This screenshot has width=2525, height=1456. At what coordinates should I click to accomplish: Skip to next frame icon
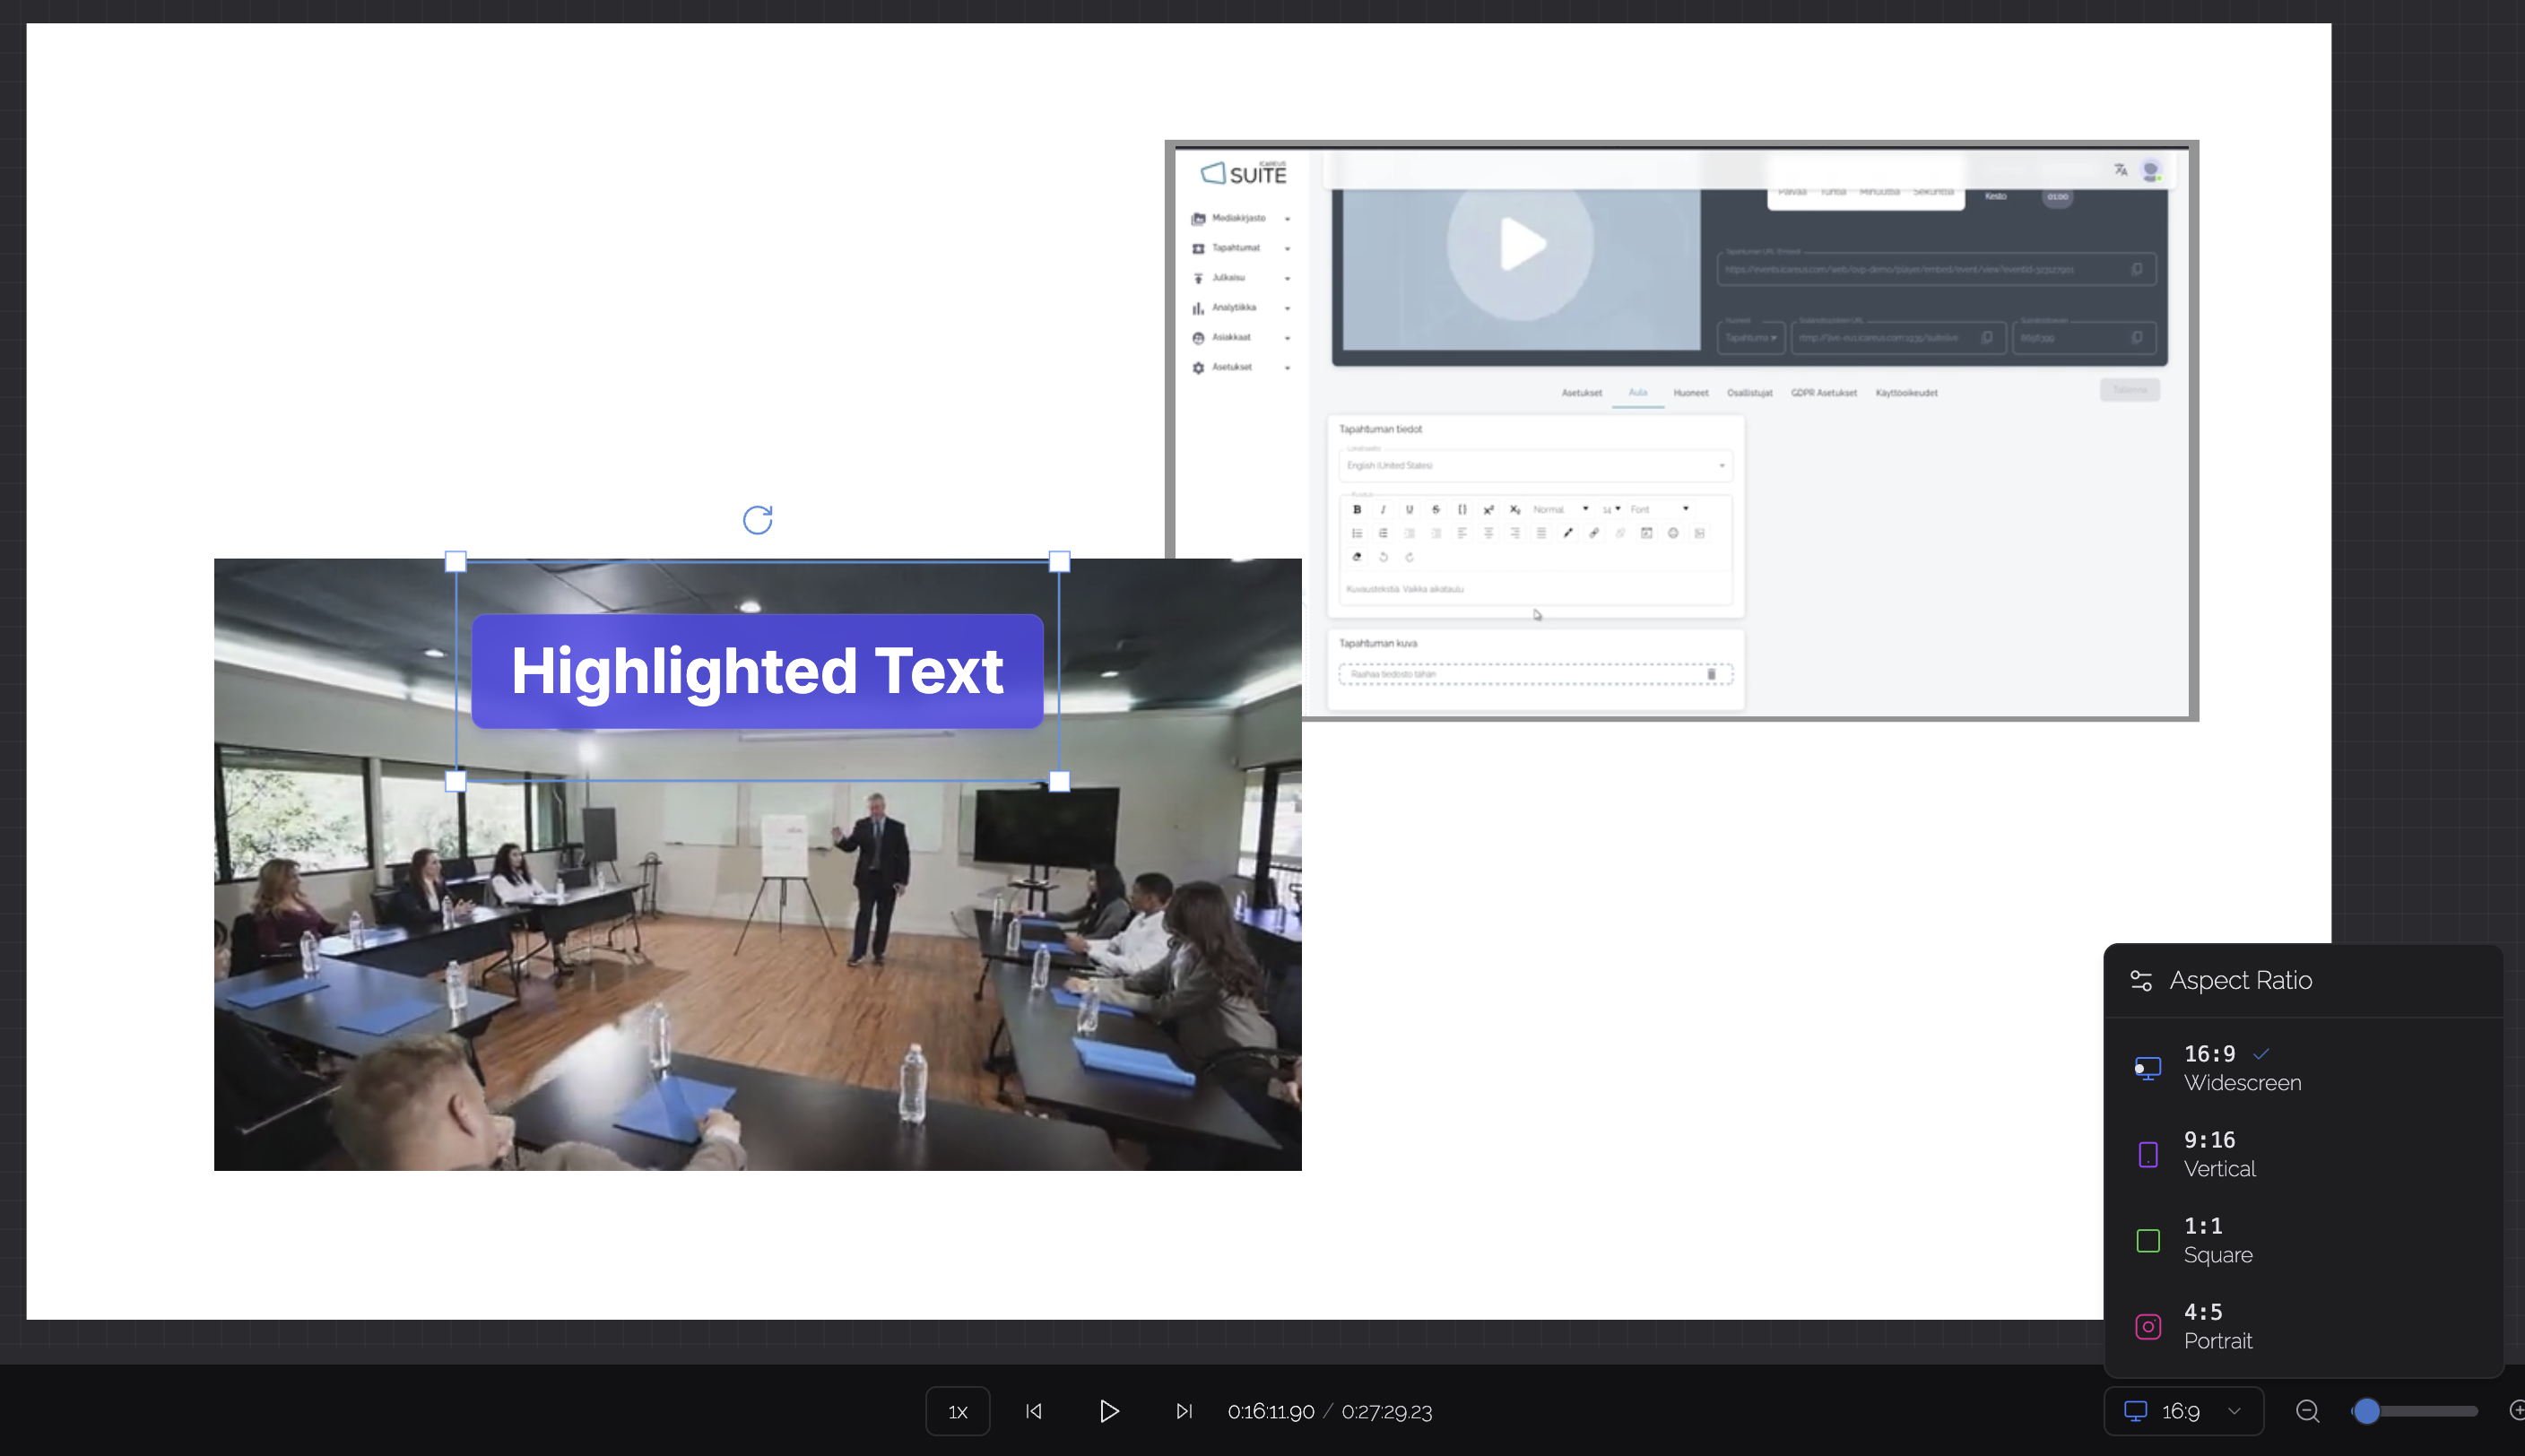pyautogui.click(x=1183, y=1411)
